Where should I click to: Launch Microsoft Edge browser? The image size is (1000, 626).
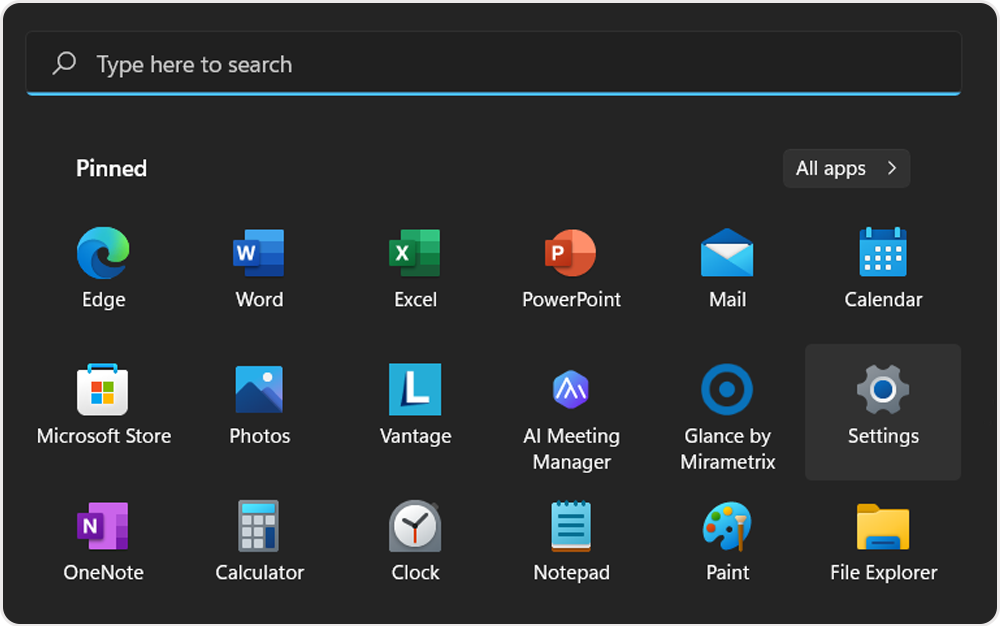(x=103, y=266)
